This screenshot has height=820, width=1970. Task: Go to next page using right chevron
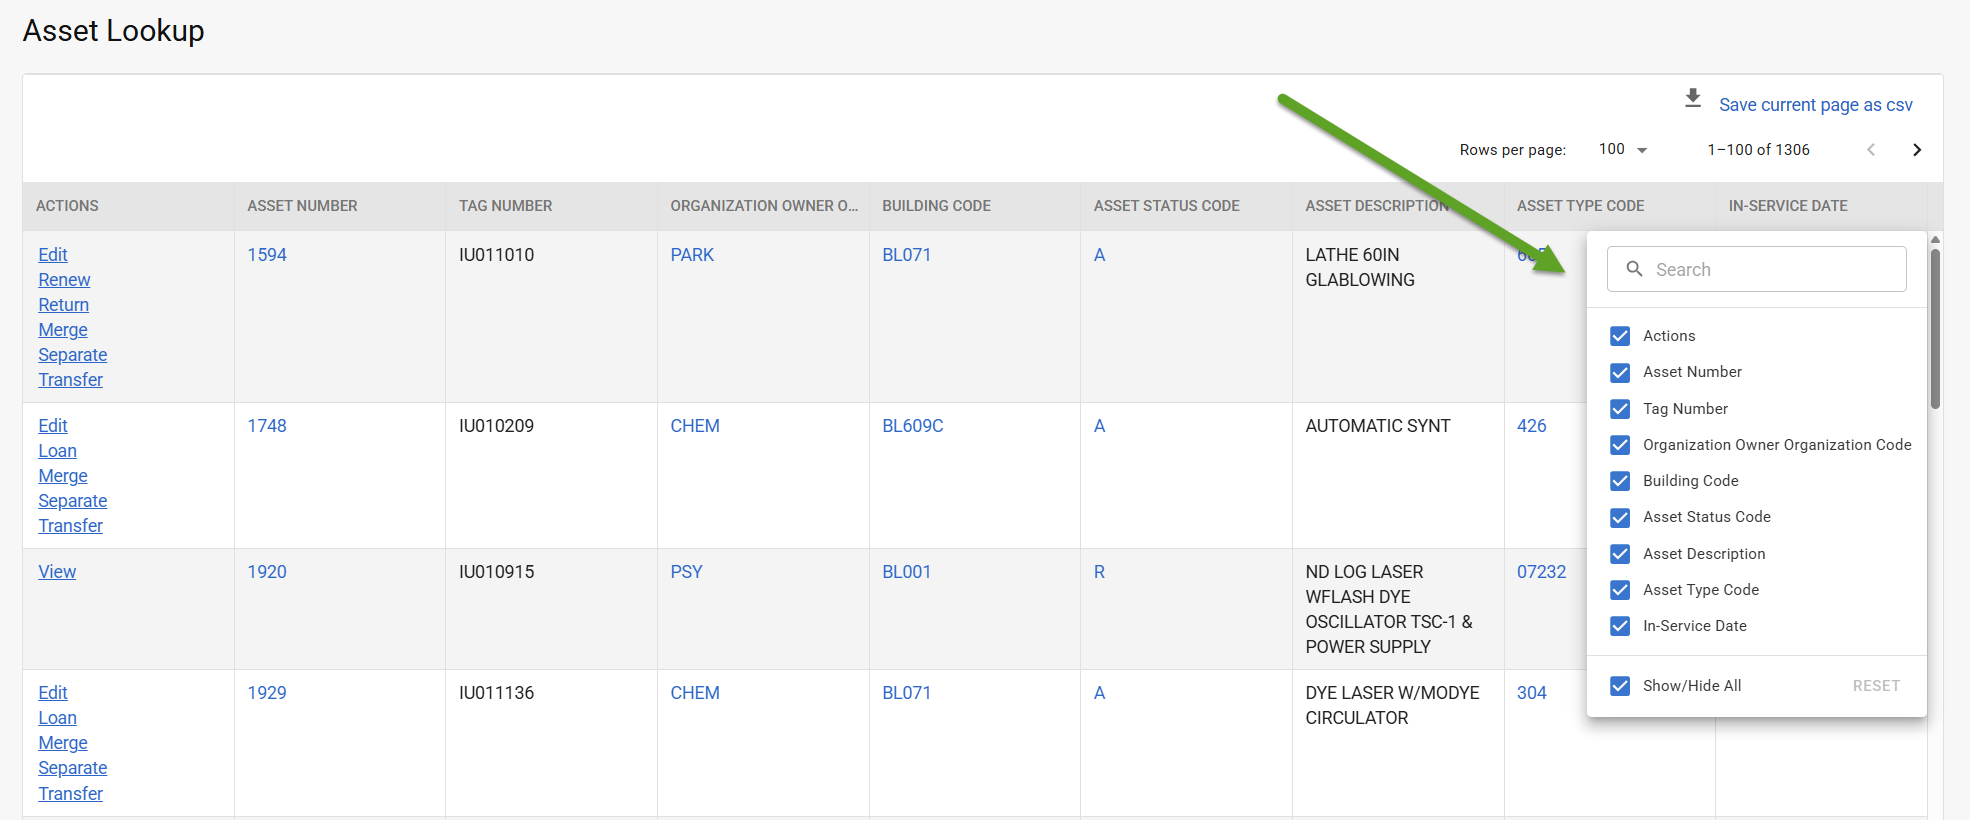(1916, 150)
